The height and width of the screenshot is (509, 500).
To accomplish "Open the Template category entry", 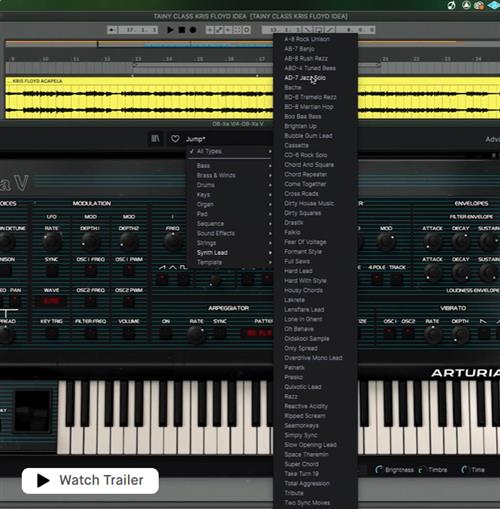I will 230,262.
